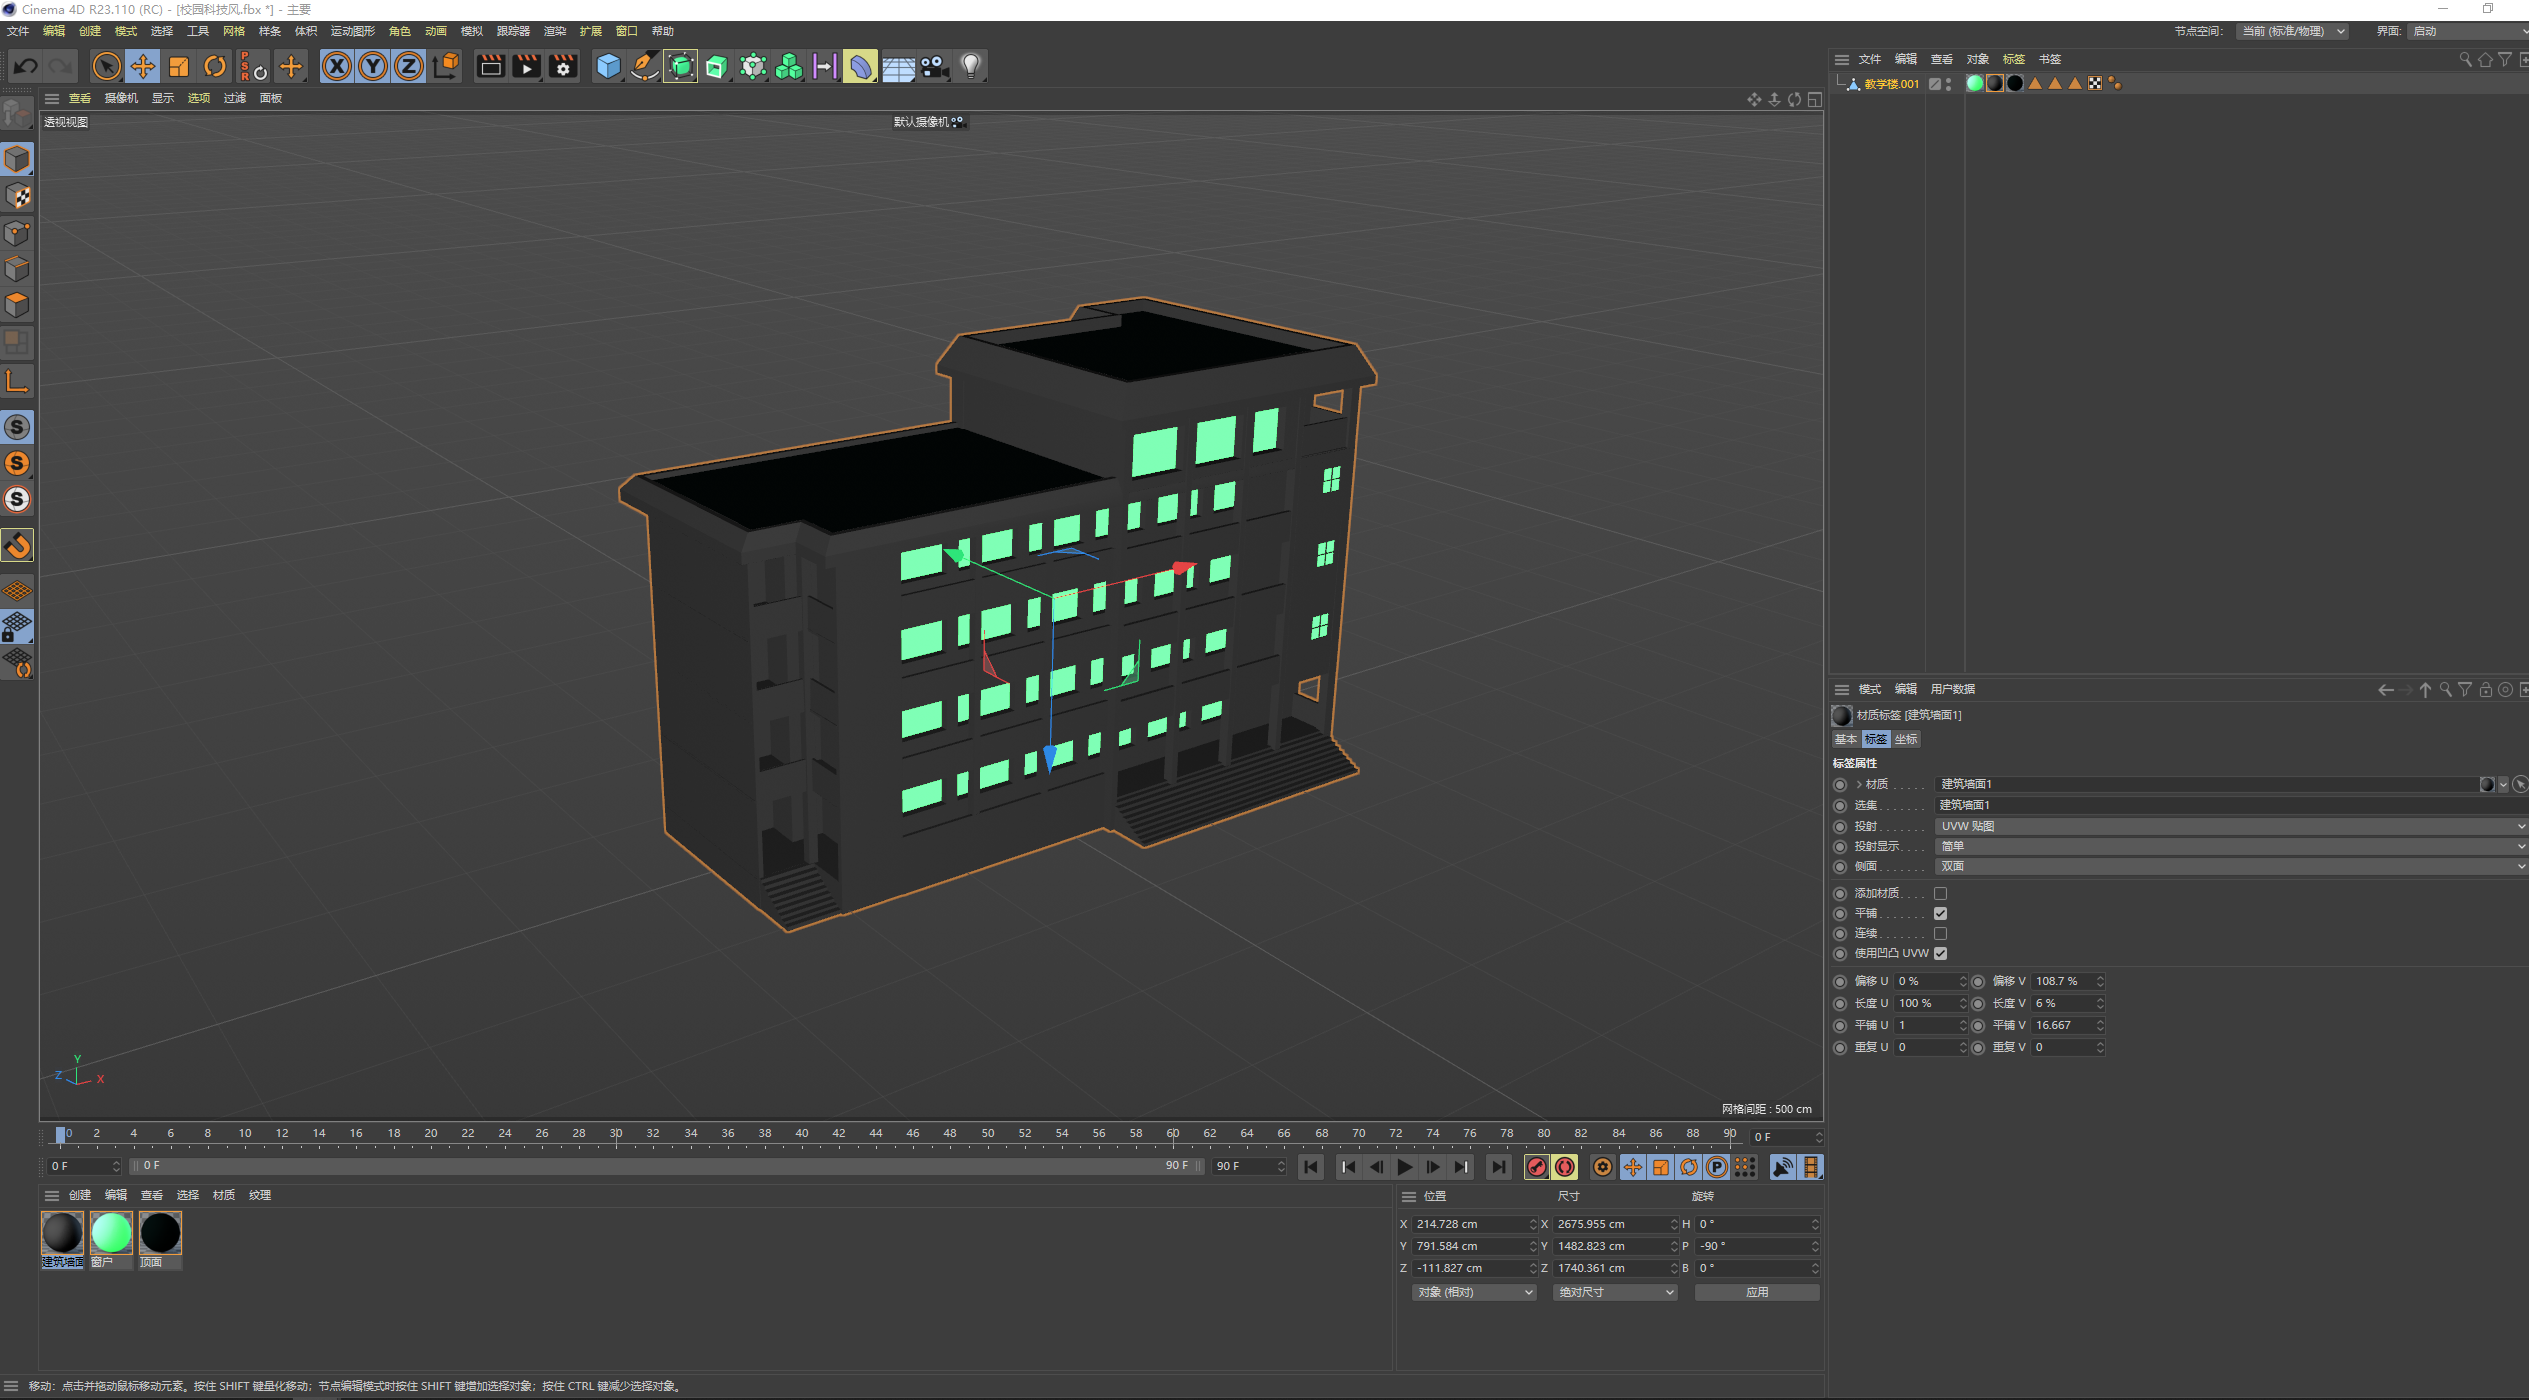
Task: Toggle X axis lock icon
Action: [x=337, y=67]
